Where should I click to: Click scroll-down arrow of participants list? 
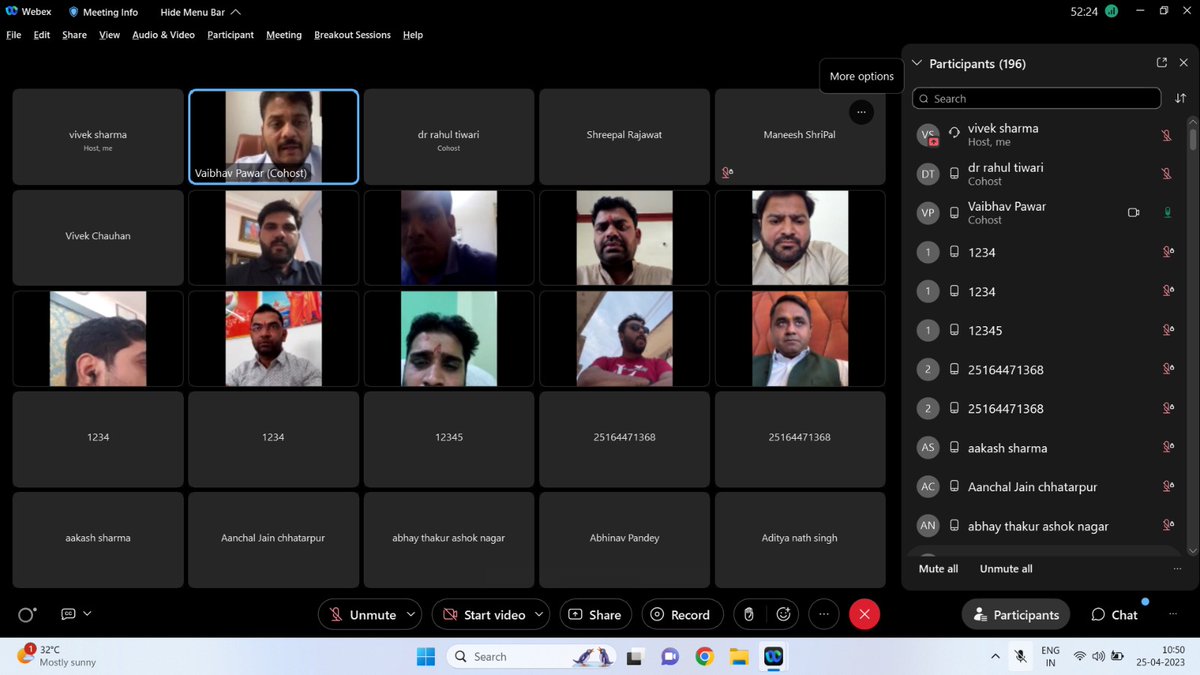(1192, 550)
